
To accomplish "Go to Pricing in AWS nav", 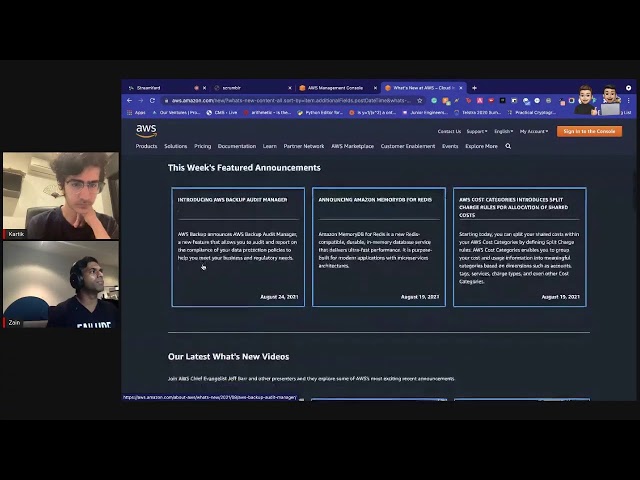I will point(202,146).
